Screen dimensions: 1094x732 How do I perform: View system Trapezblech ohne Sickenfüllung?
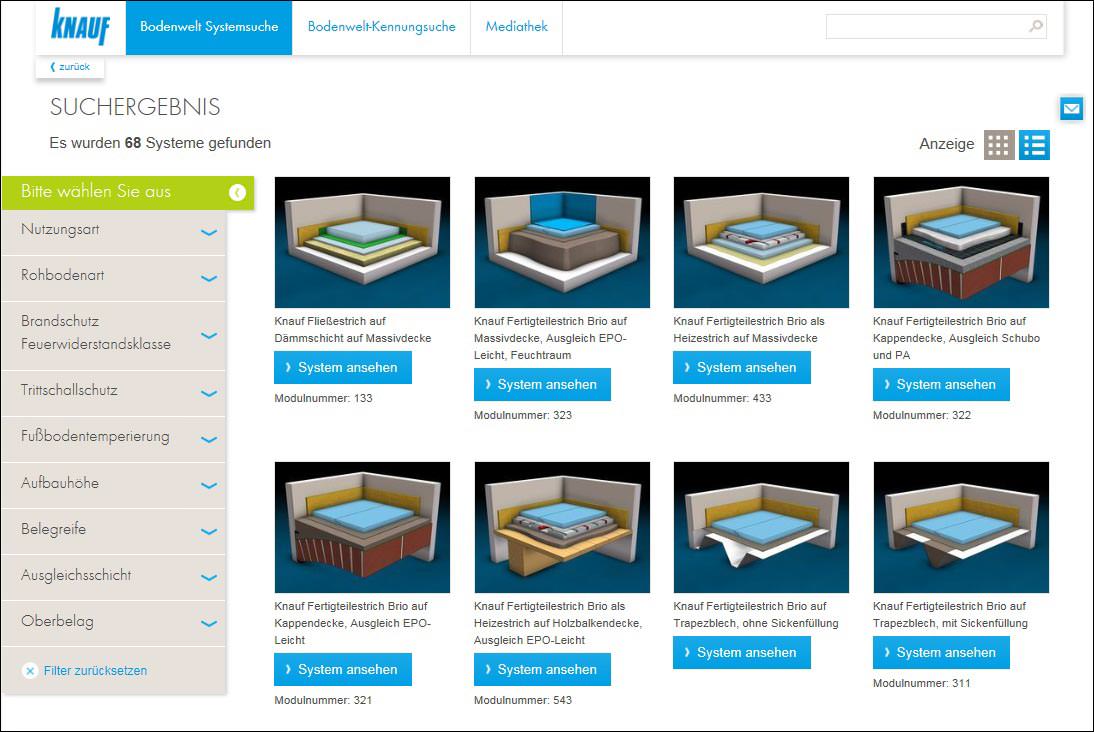coord(742,652)
